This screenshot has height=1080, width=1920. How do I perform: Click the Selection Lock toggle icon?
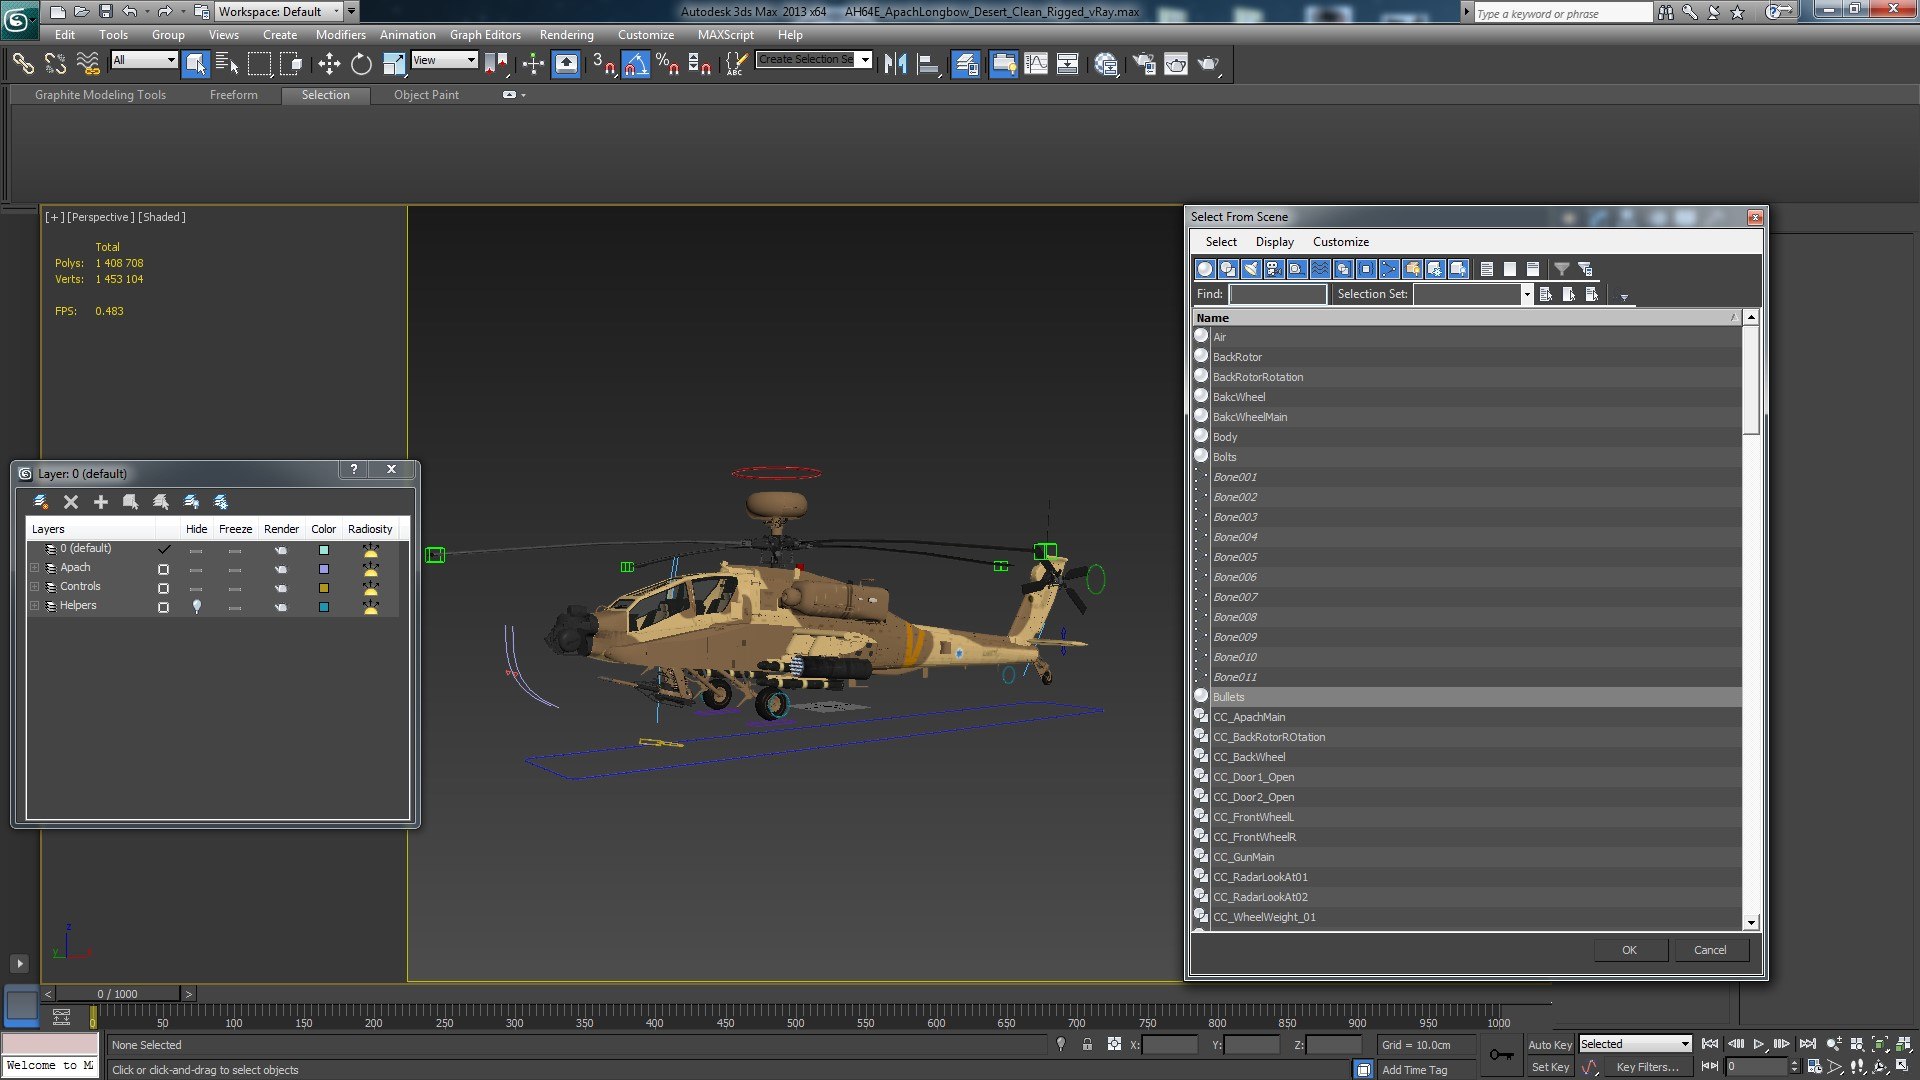1087,1045
